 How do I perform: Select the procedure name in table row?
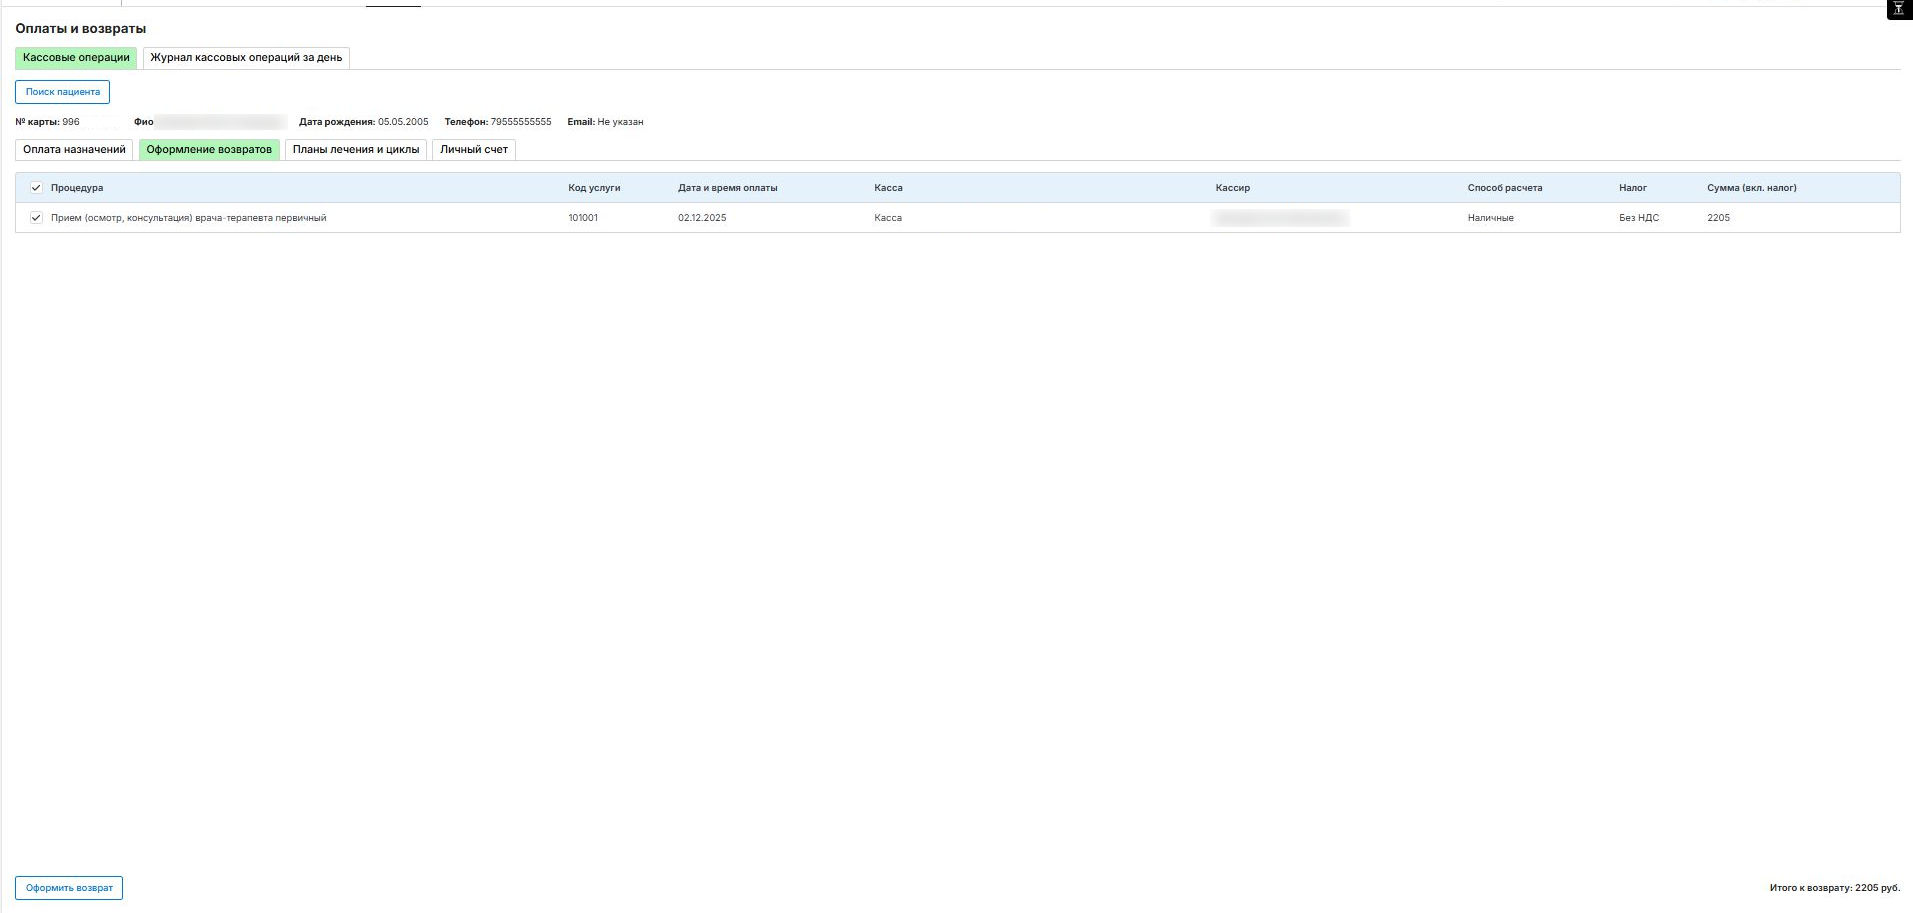(188, 218)
